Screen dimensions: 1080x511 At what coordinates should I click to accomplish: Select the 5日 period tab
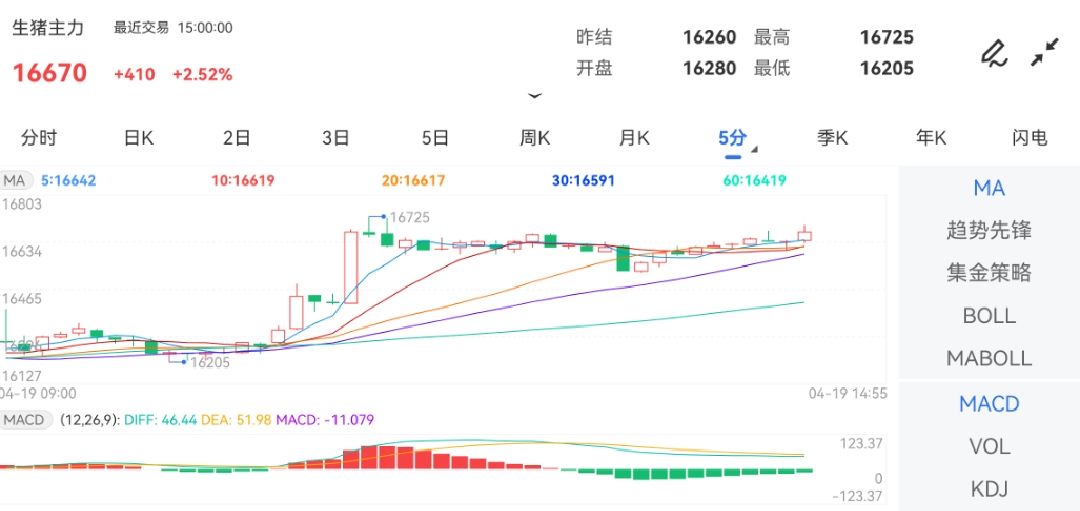pyautogui.click(x=435, y=138)
